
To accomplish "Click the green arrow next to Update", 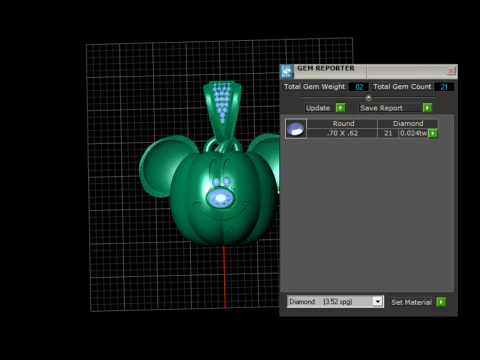I will (x=340, y=108).
